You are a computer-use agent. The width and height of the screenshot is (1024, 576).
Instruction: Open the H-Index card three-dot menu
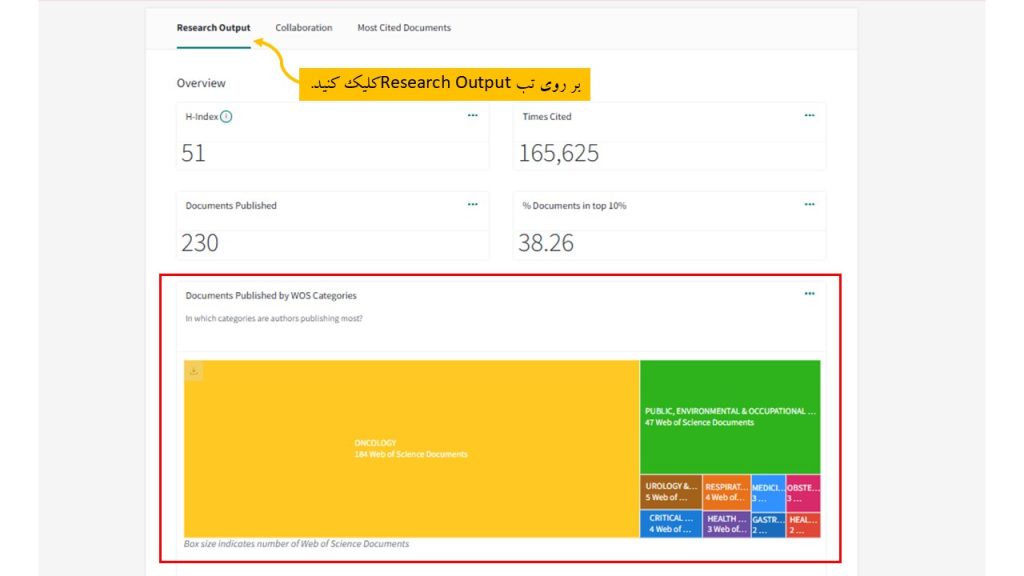(472, 116)
